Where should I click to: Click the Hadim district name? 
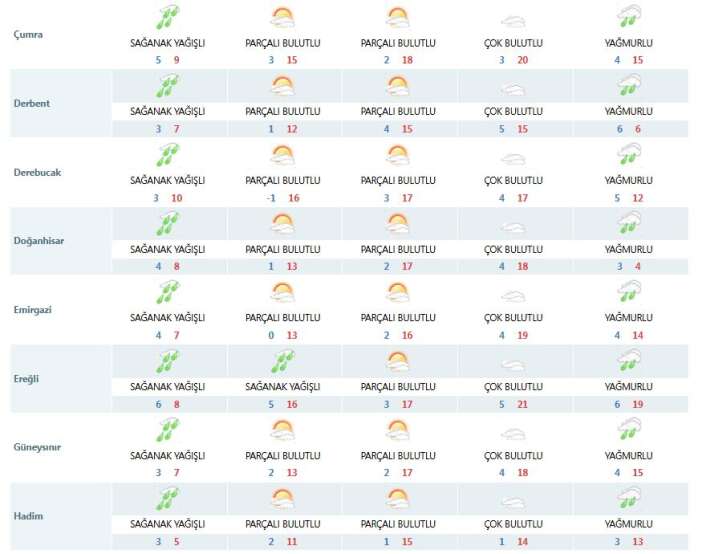click(x=27, y=516)
